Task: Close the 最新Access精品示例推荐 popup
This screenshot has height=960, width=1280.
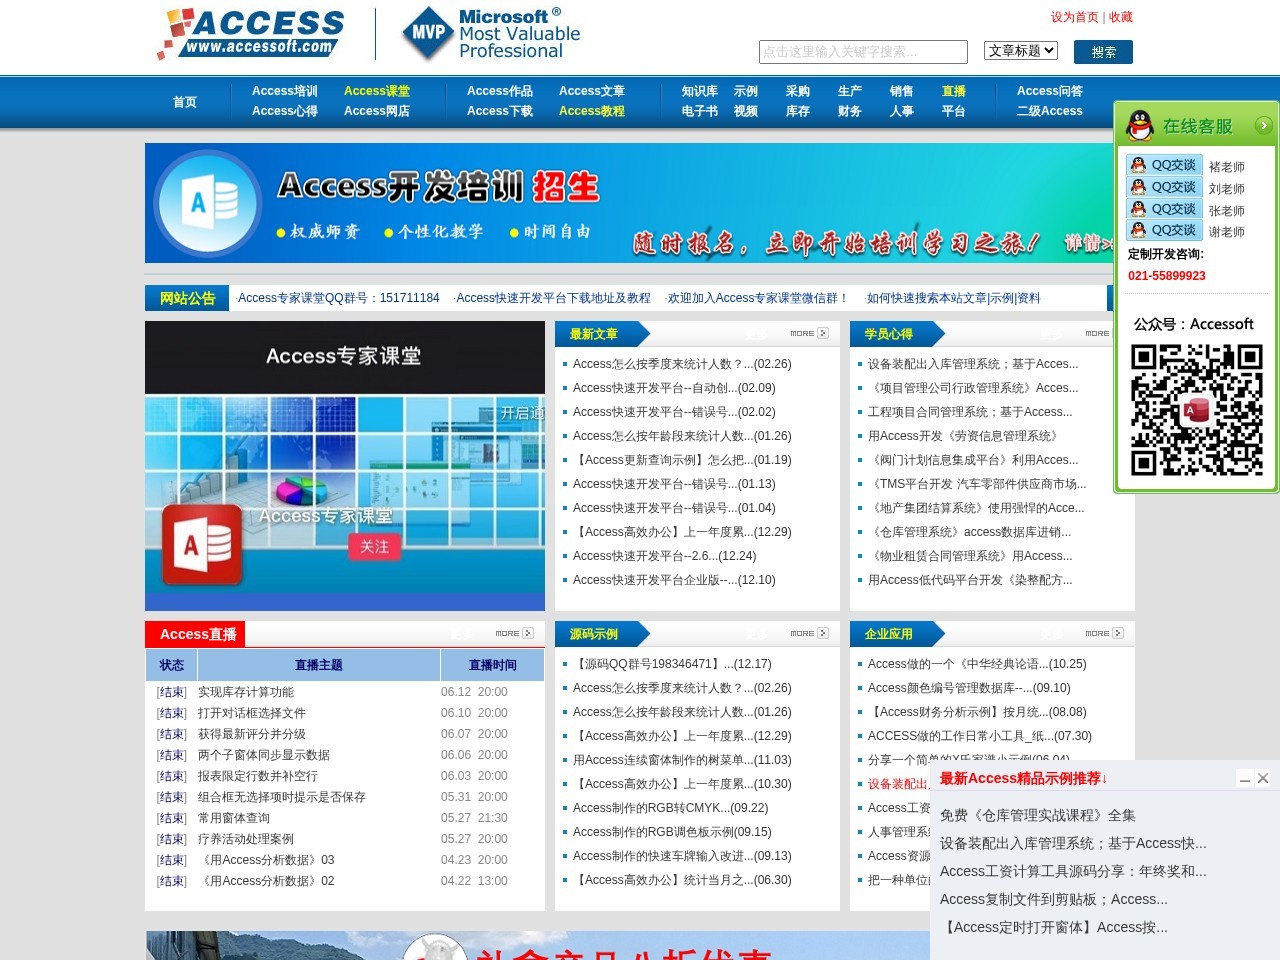Action: point(1263,778)
